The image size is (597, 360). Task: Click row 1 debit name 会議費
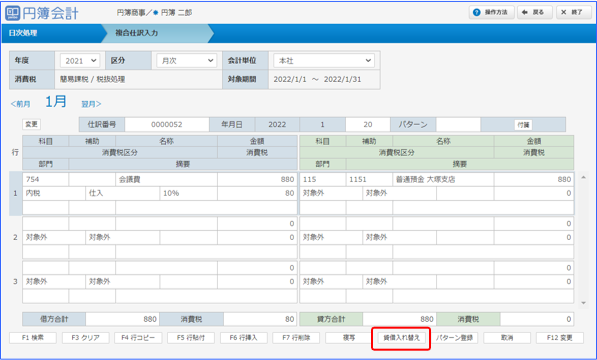click(166, 179)
